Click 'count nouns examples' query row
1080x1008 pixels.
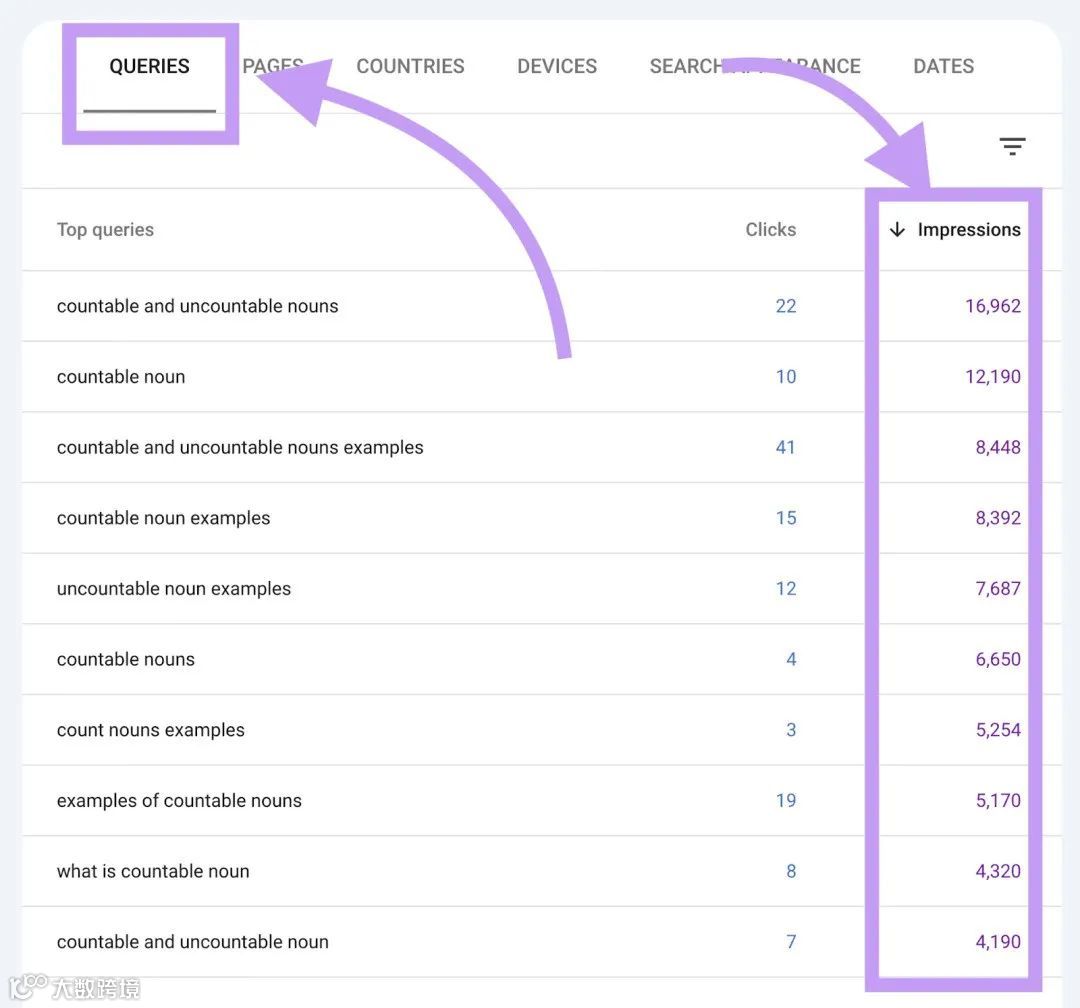(151, 730)
